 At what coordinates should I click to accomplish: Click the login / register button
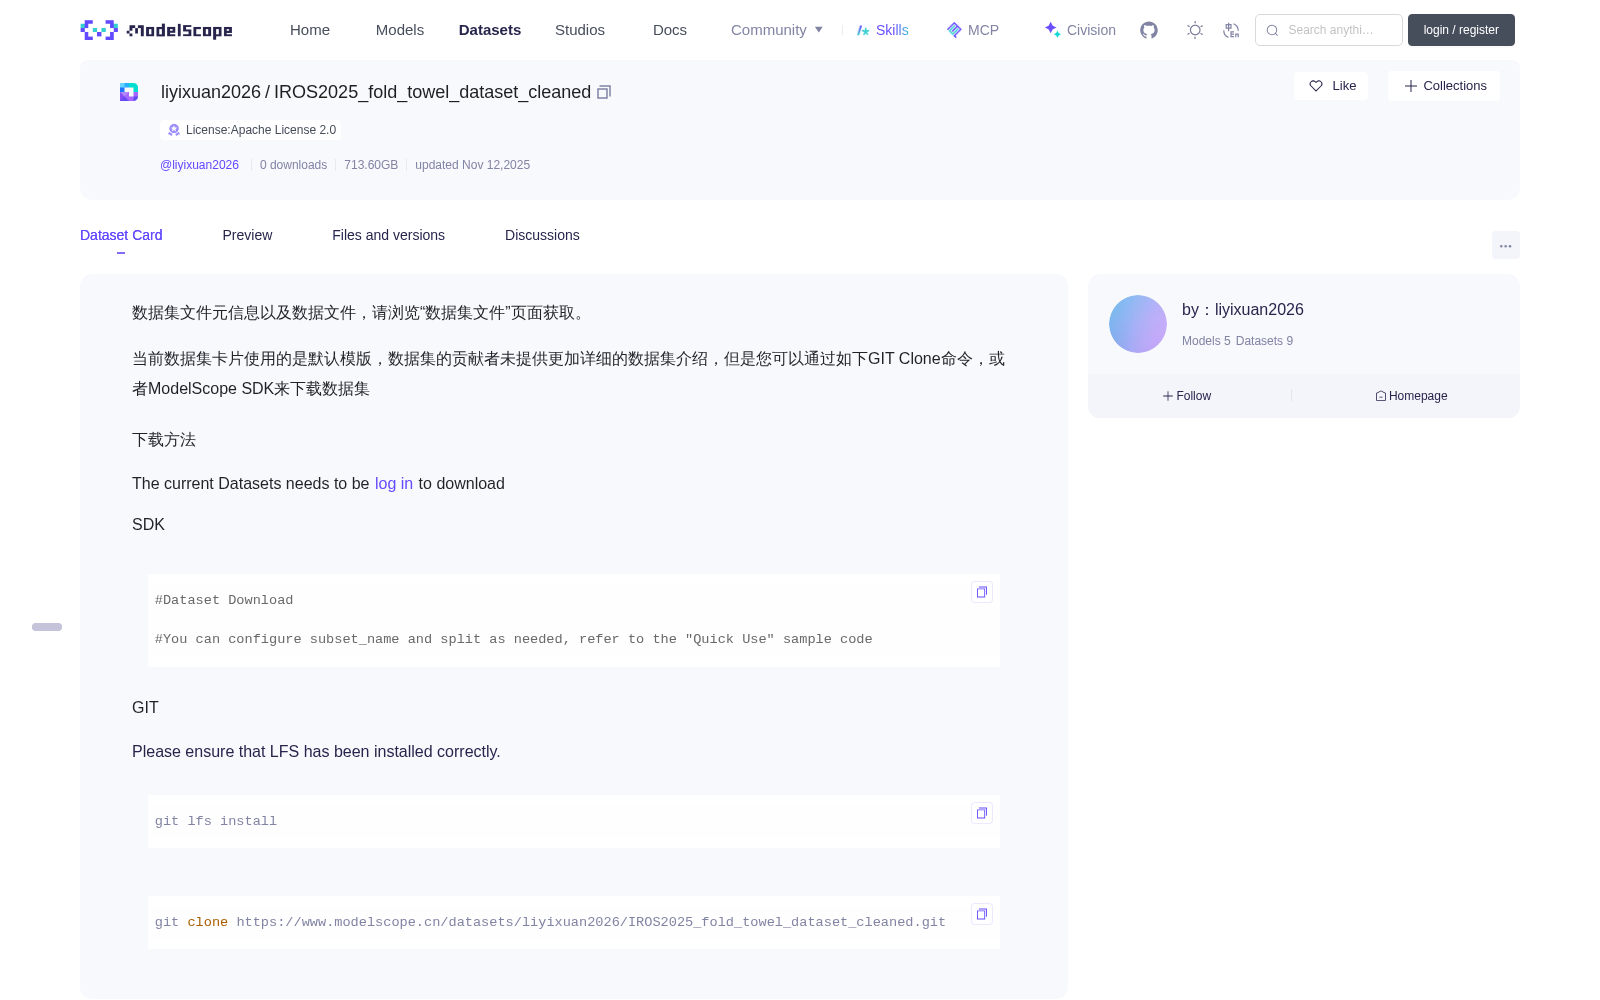pos(1461,30)
